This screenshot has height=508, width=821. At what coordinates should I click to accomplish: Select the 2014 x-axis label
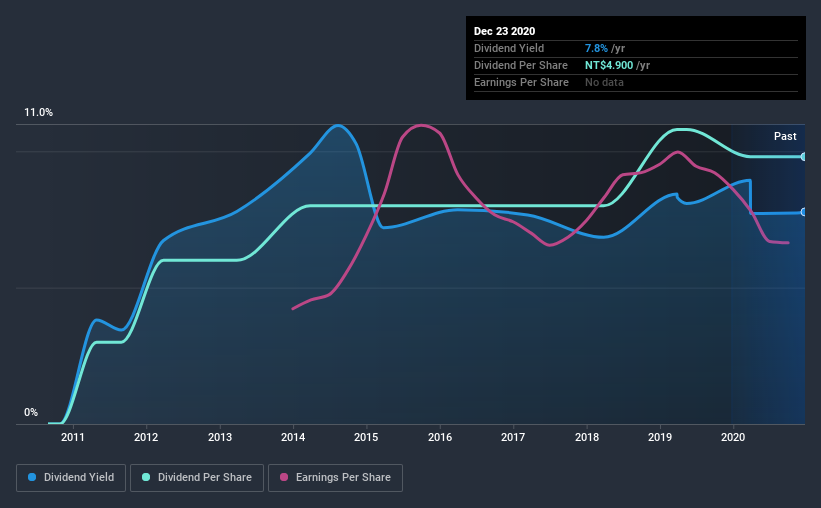point(293,437)
